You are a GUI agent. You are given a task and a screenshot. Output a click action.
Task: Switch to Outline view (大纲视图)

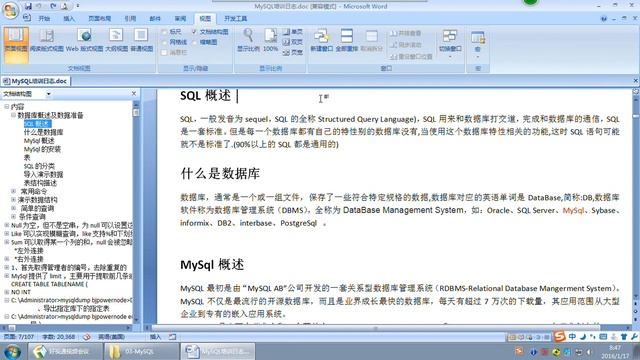116,41
